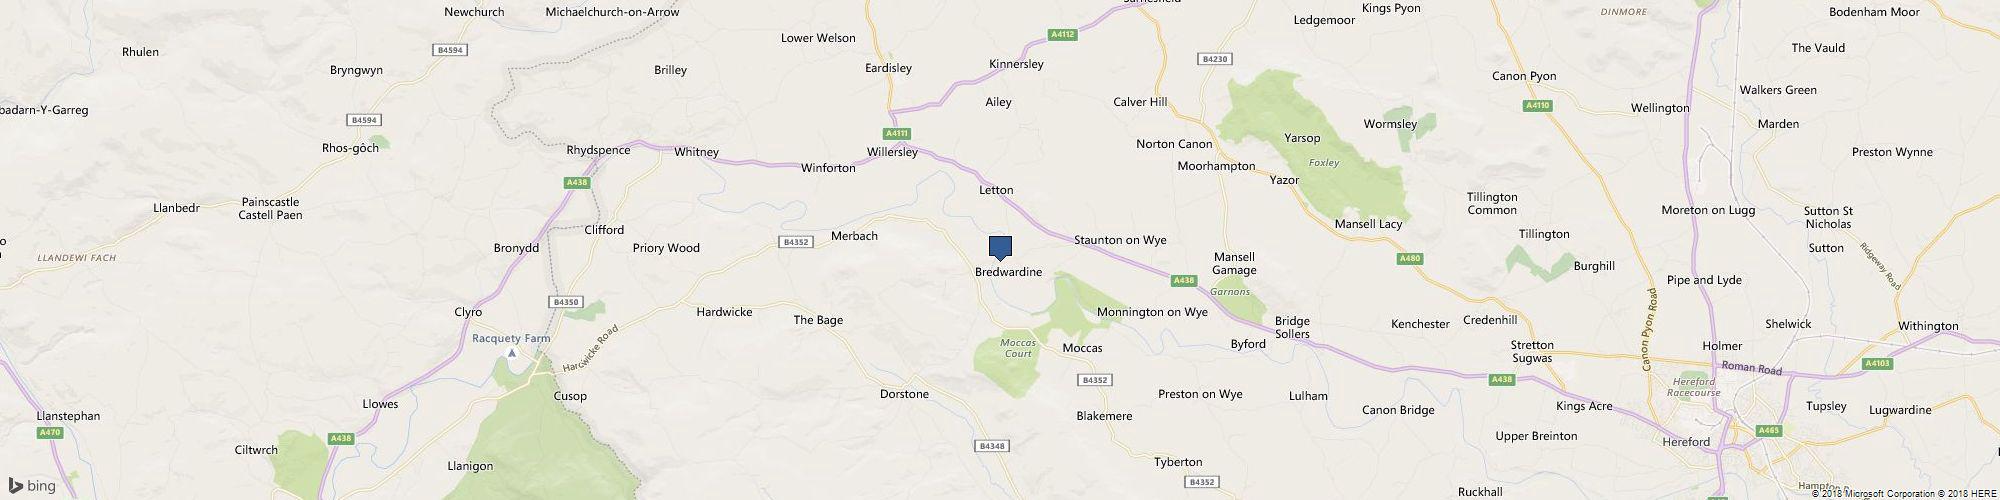Click the A438 road shield near Rhydspence
The width and height of the screenshot is (2000, 500).
point(577,183)
